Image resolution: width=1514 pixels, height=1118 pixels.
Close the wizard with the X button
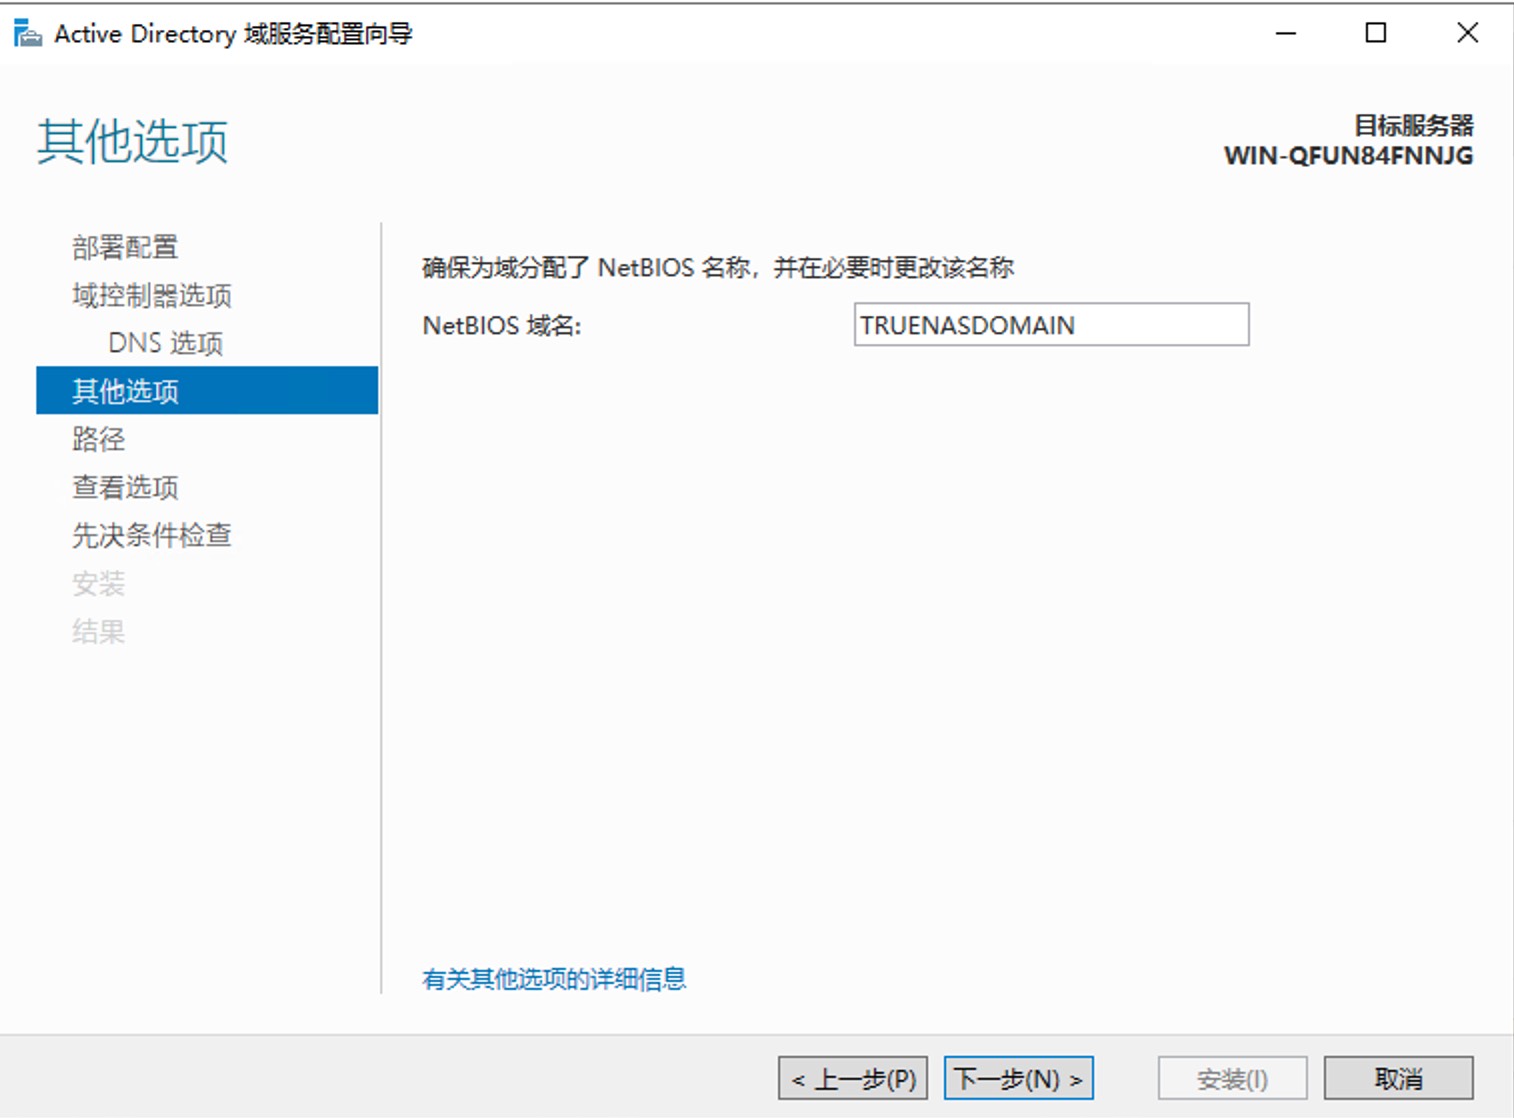coord(1467,34)
